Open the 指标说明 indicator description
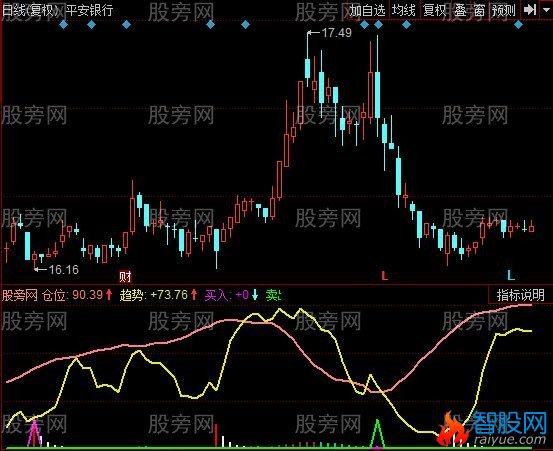 coord(521,295)
